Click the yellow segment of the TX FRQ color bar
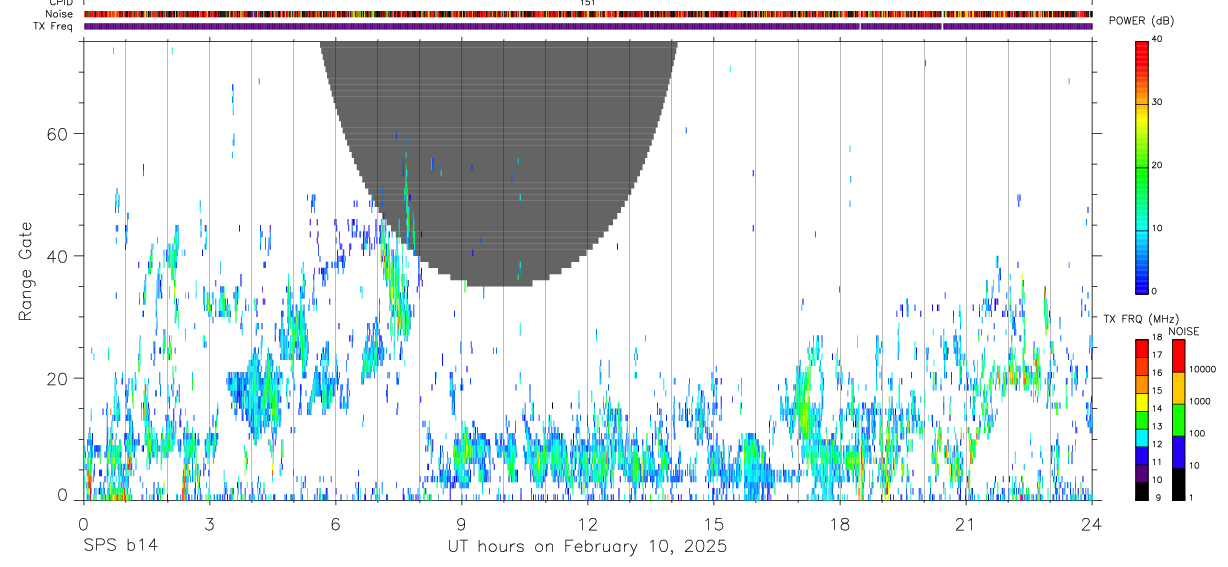The height and width of the screenshot is (567, 1228). point(1141,401)
